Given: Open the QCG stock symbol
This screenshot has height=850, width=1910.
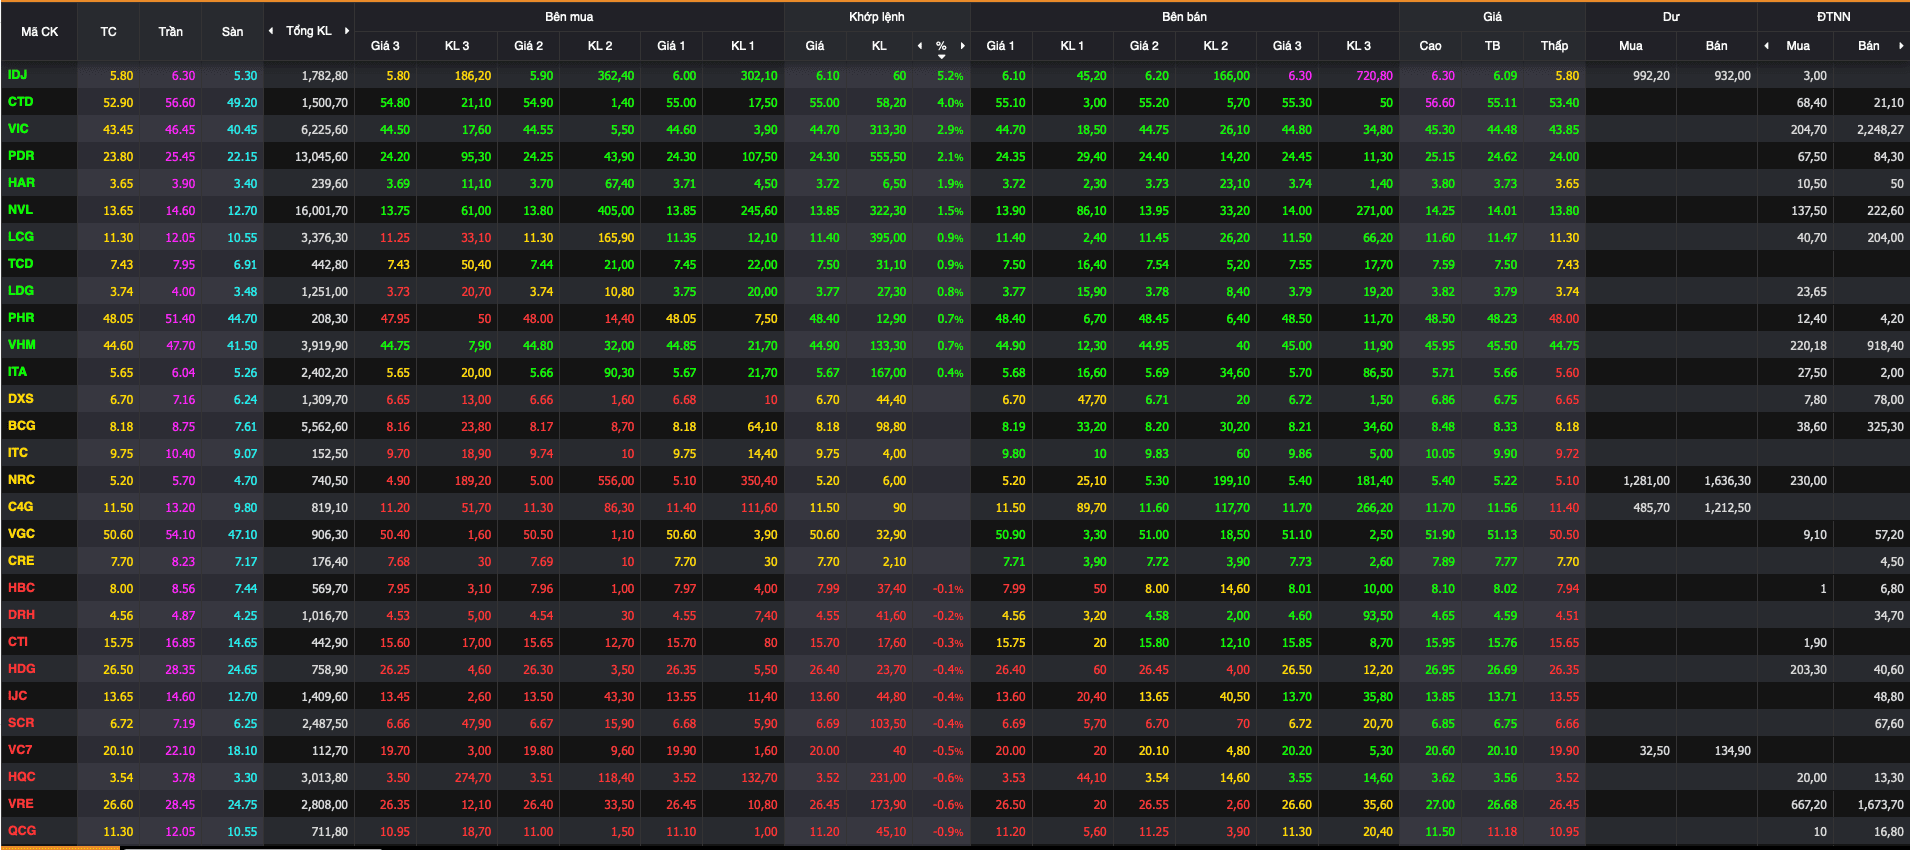Looking at the screenshot, I should click(x=21, y=831).
